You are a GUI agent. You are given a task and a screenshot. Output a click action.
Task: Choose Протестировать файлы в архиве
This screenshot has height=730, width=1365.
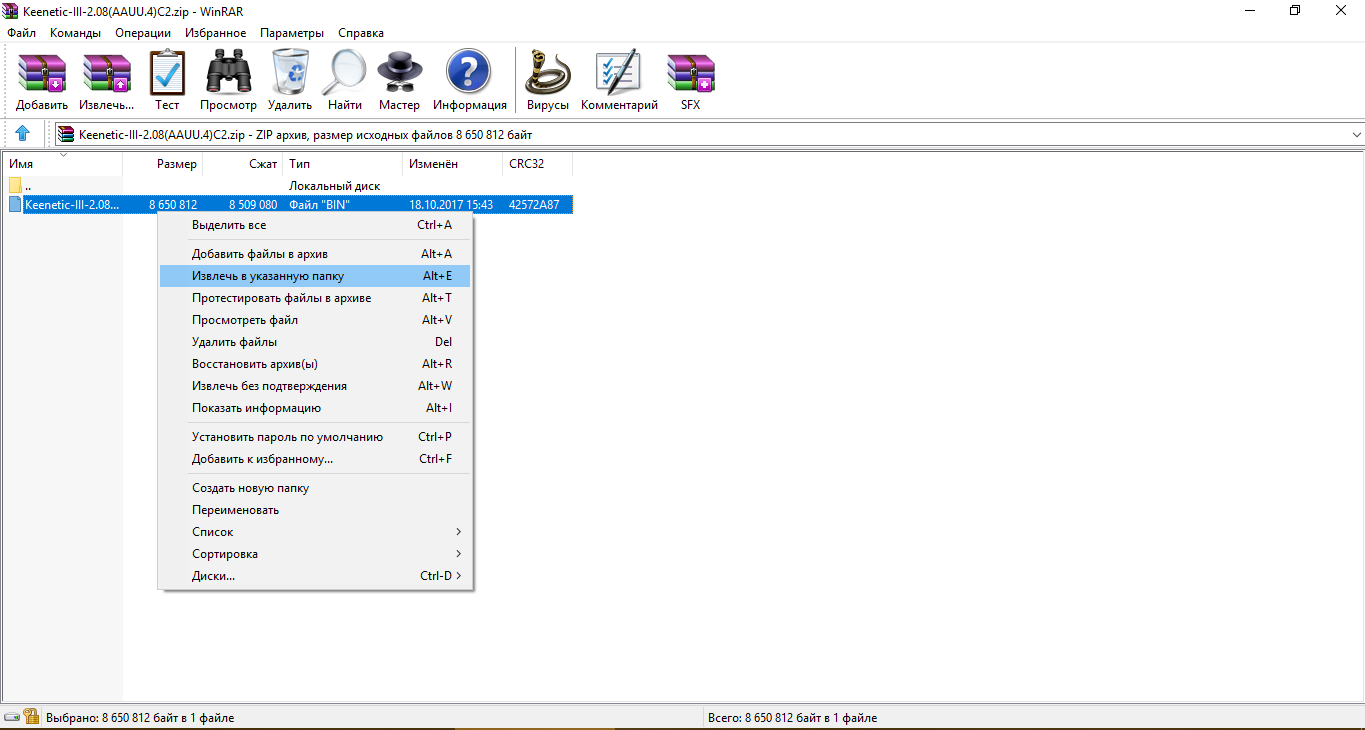click(x=315, y=298)
